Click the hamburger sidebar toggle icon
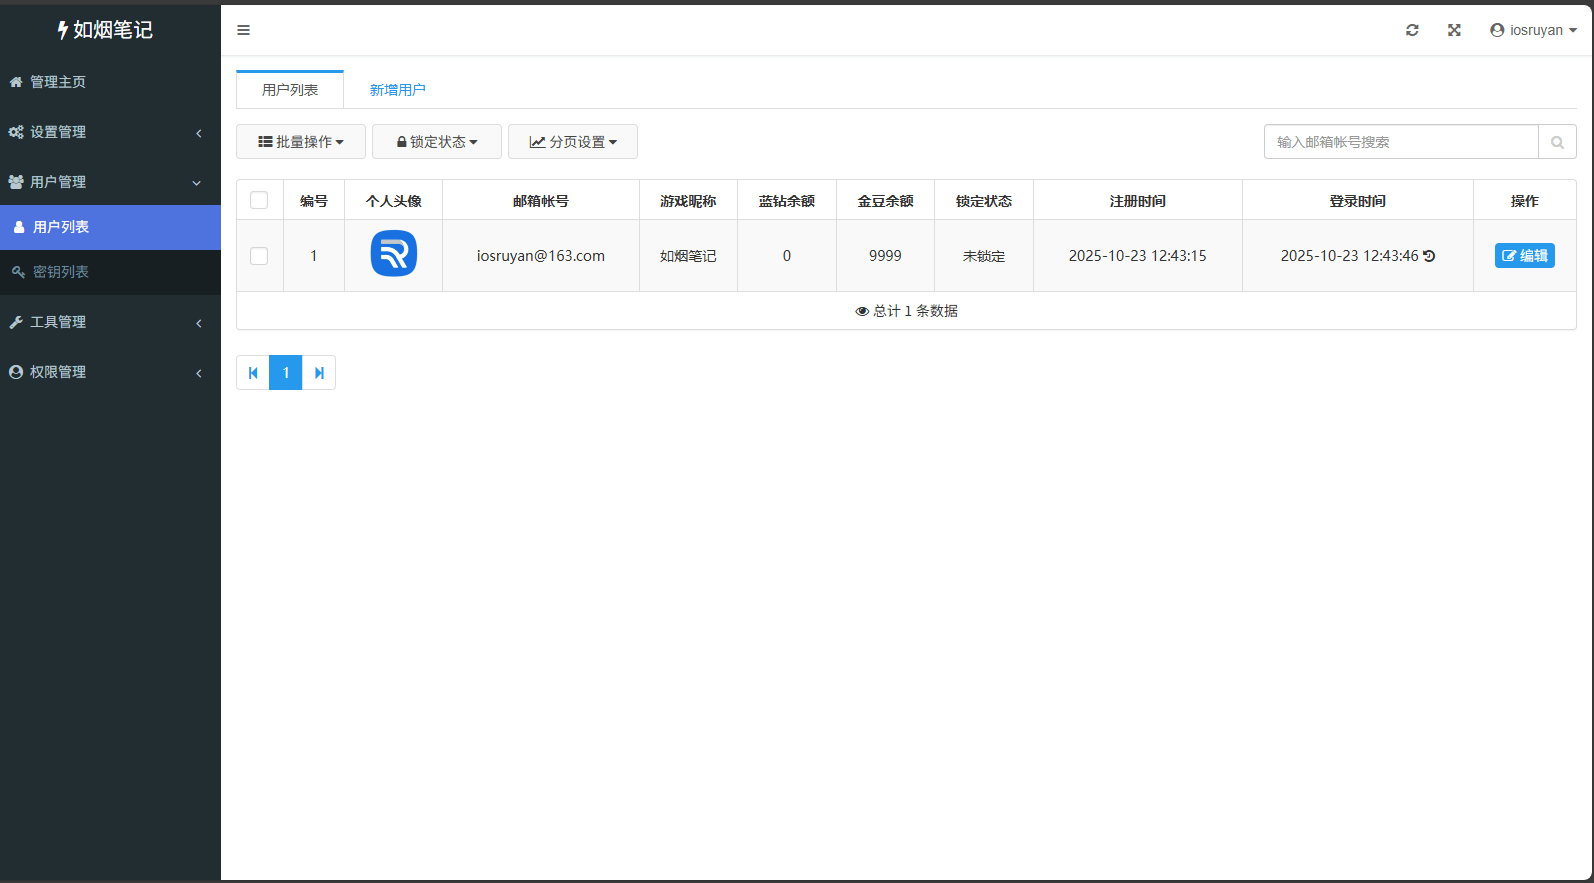This screenshot has height=883, width=1594. (243, 30)
